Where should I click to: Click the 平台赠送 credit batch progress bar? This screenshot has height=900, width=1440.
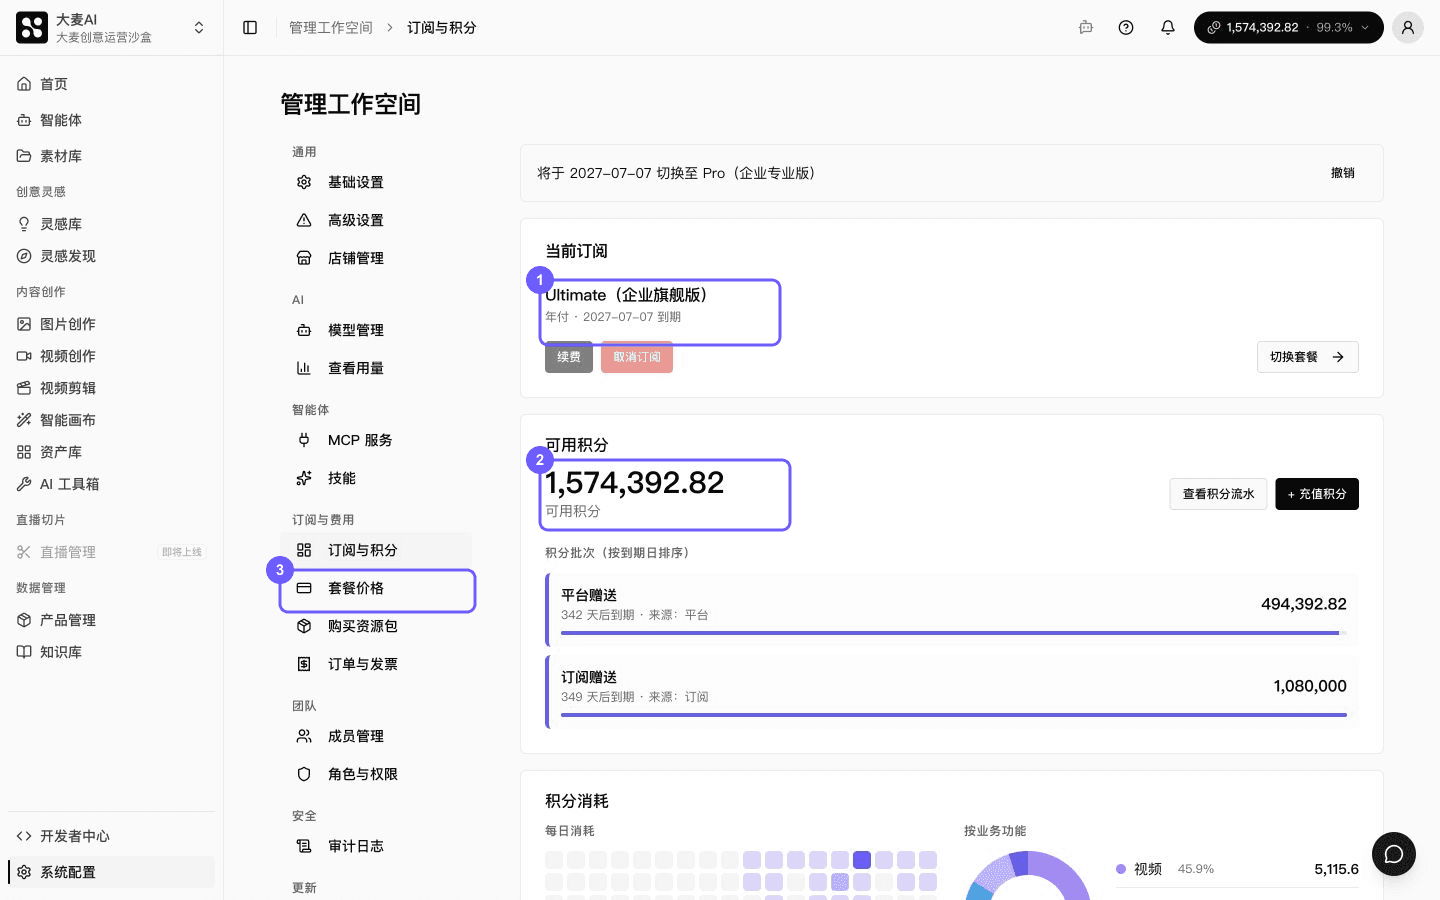coord(954,633)
